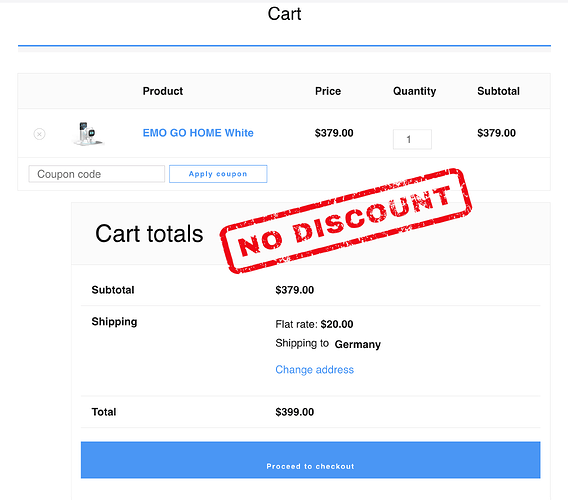Click the red NO DISCOUNT stamp
Screen dimensions: 568x500
click(346, 220)
